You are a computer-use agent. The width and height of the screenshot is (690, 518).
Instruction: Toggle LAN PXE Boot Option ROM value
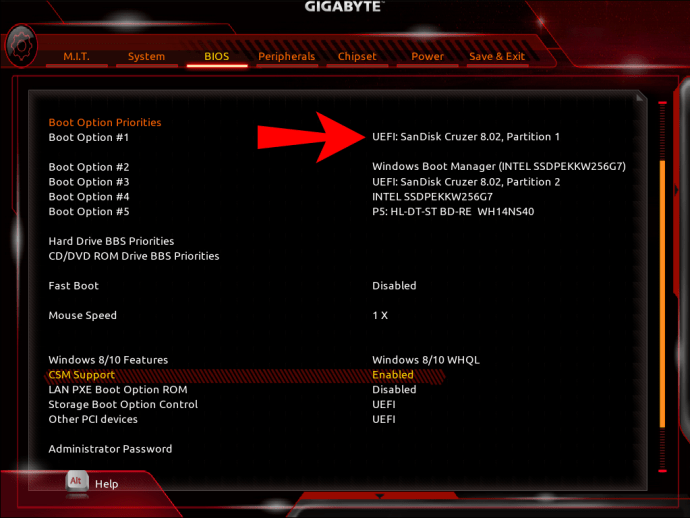click(394, 390)
